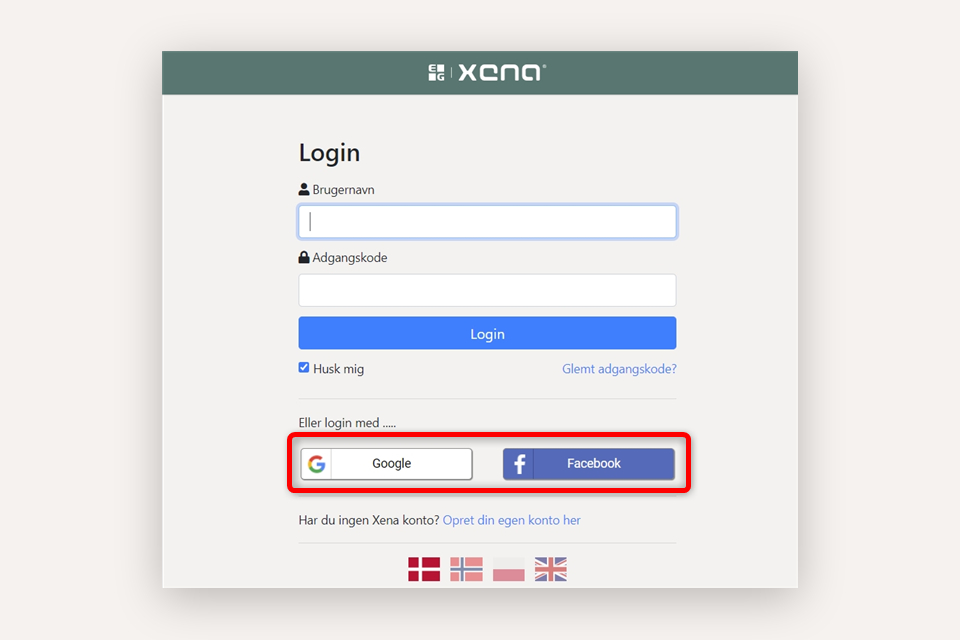Click the person icon beside Brugernavn
This screenshot has height=640, width=960.
[303, 188]
